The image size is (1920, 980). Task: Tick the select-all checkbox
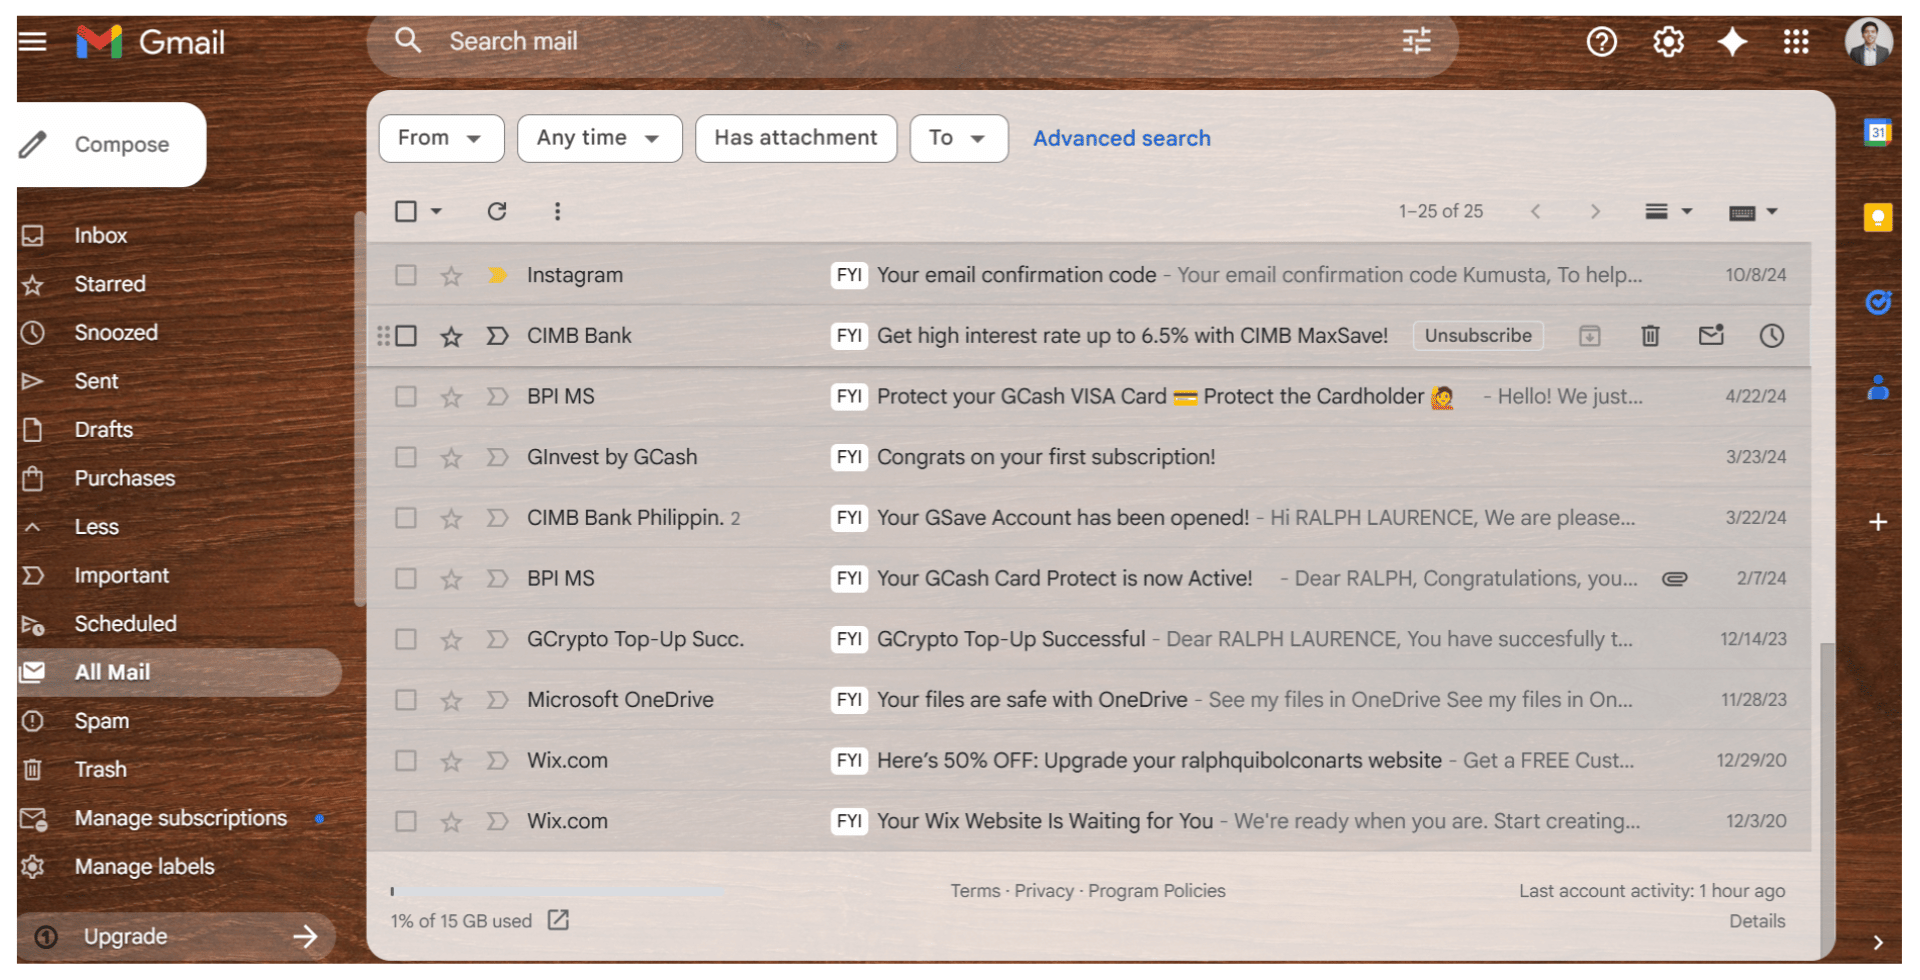click(405, 211)
